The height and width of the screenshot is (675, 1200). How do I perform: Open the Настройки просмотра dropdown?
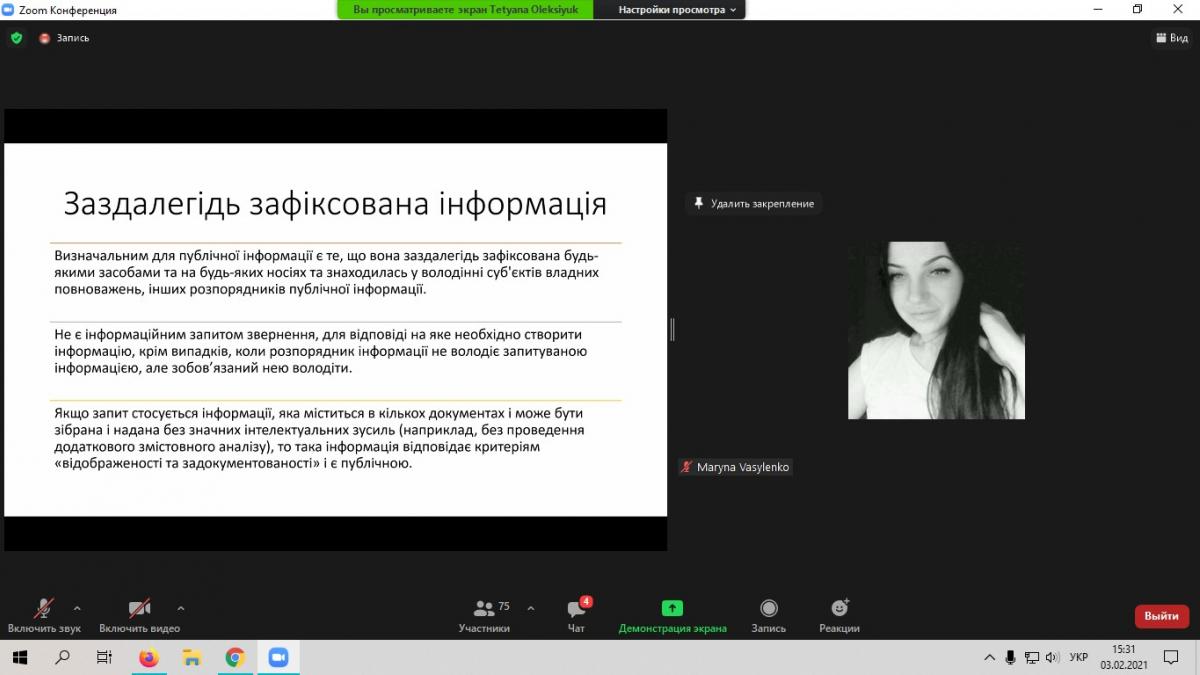(676, 10)
